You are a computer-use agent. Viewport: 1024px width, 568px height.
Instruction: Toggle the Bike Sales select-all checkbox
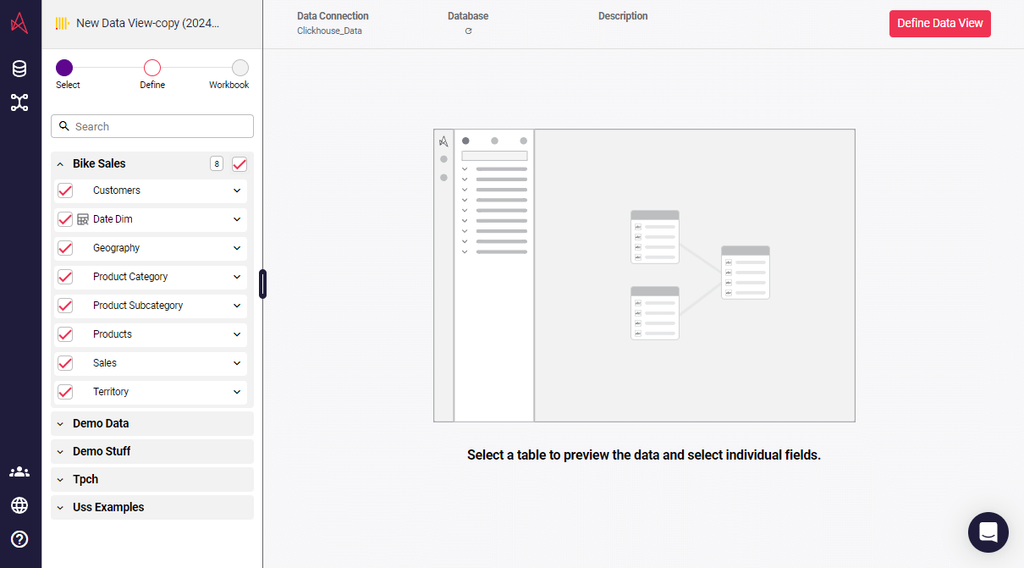coord(239,164)
